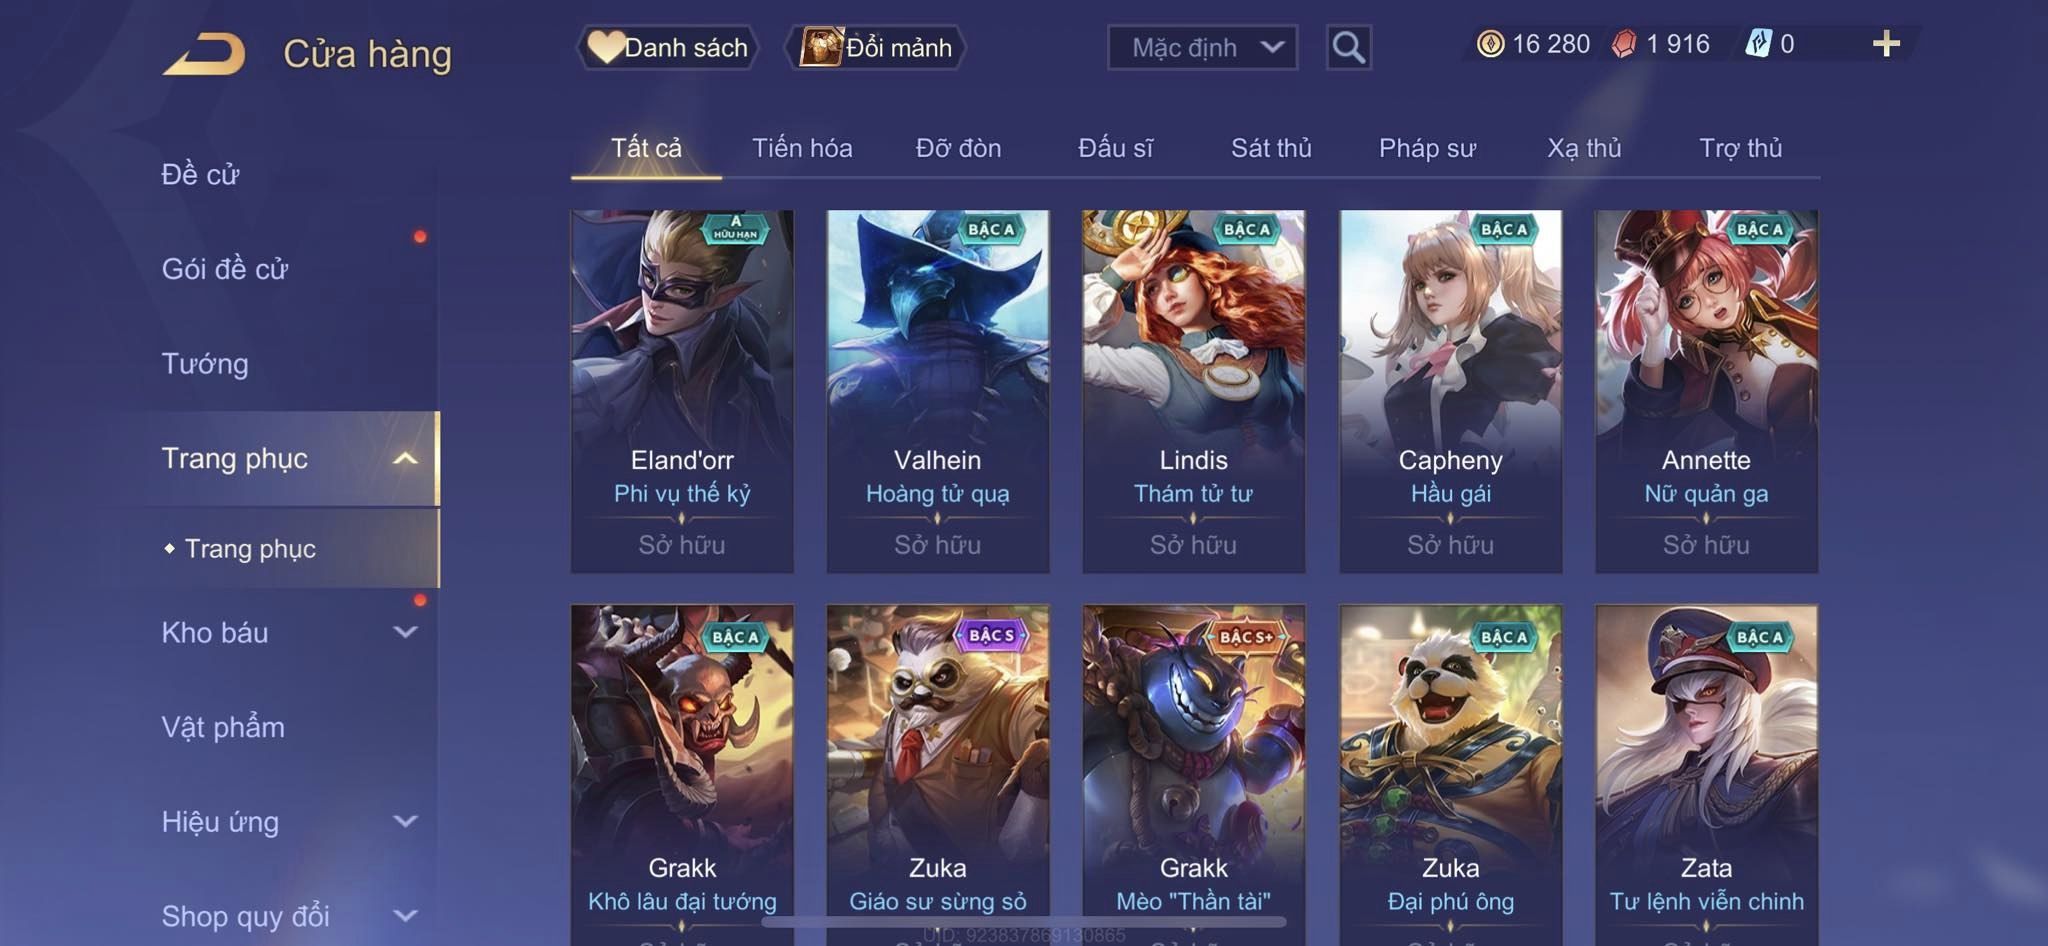Open Danh sách wishlist heart button
Viewport: 2048px width, 946px height.
click(x=667, y=47)
